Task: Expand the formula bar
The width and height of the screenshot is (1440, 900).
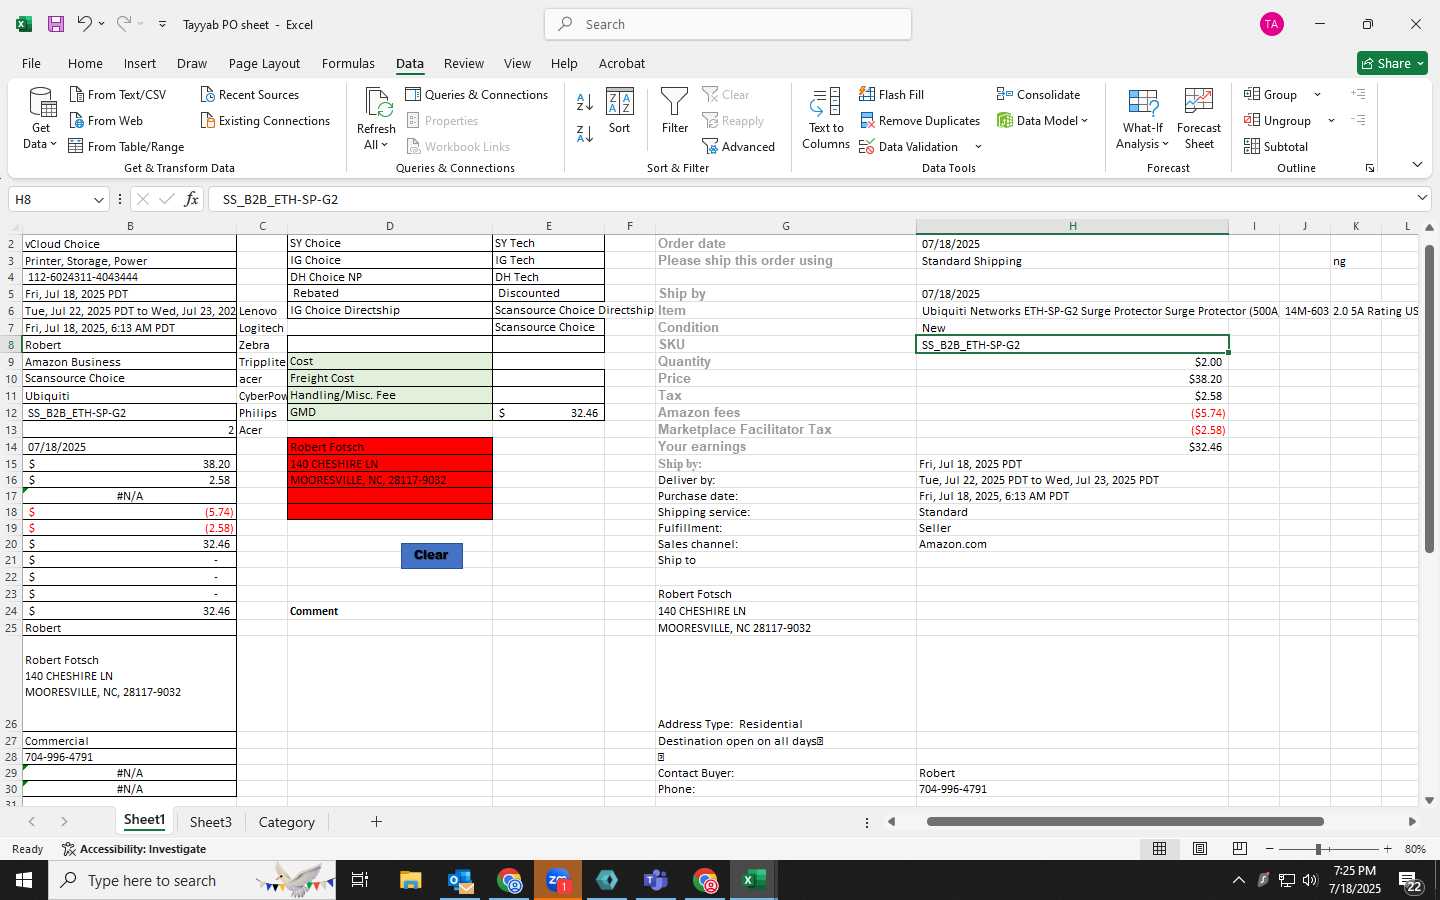Action: 1422,198
